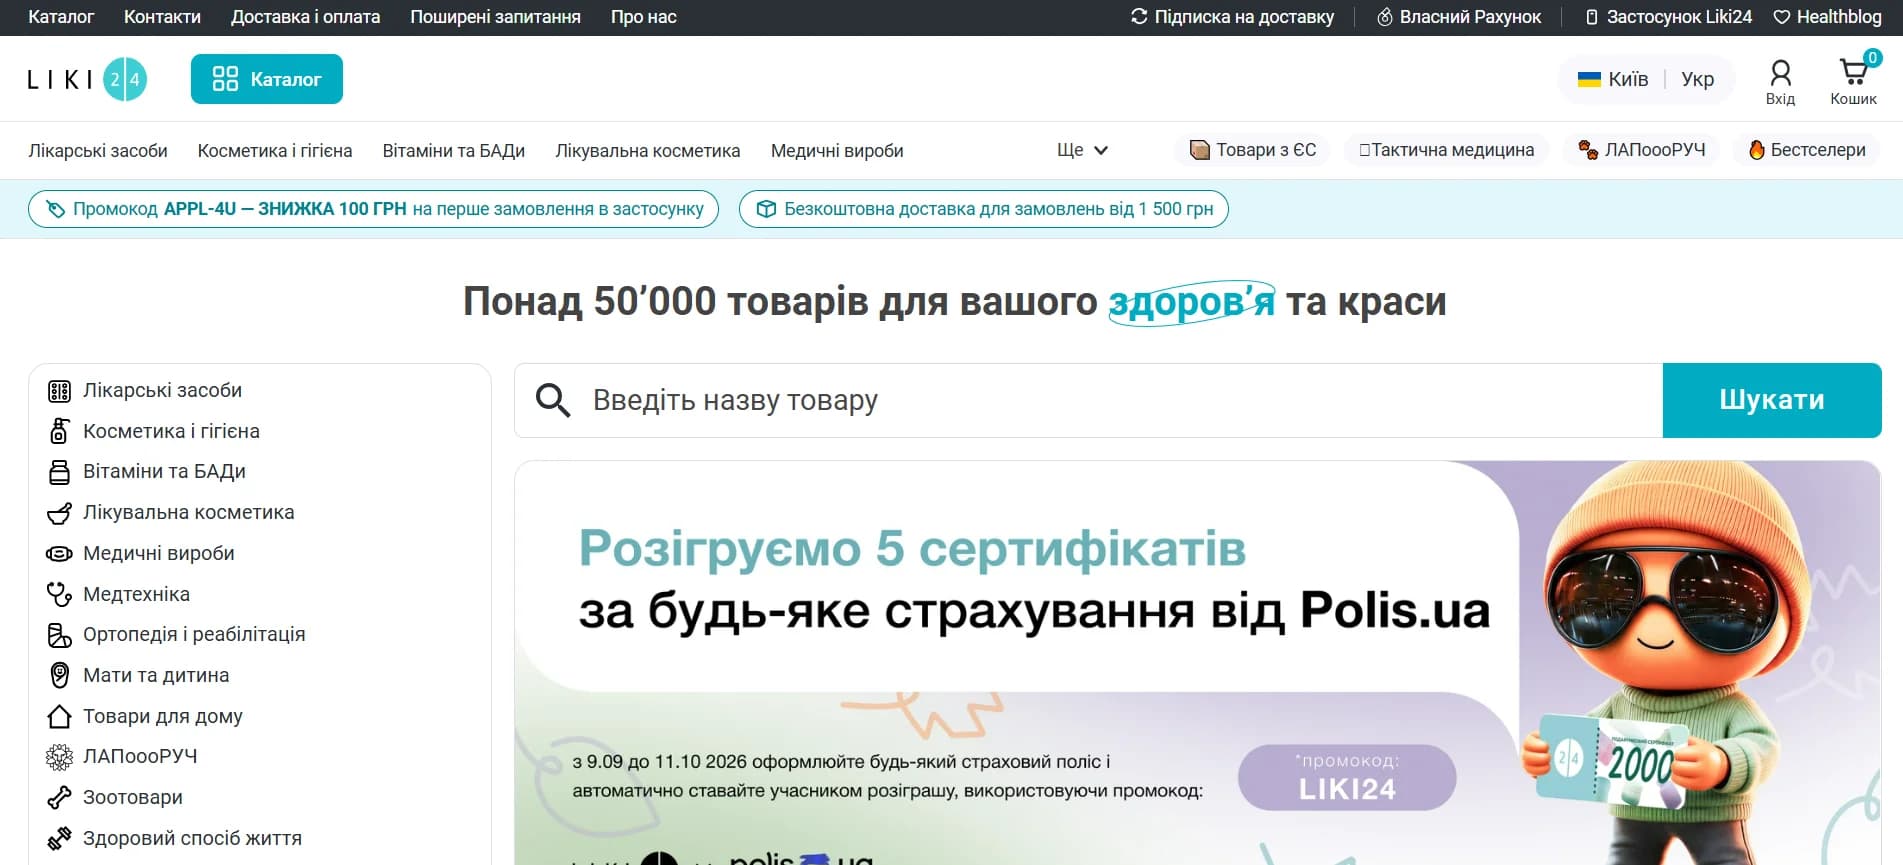Viewport: 1903px width, 865px height.
Task: Click the LIKI24 logo
Action: tap(87, 79)
